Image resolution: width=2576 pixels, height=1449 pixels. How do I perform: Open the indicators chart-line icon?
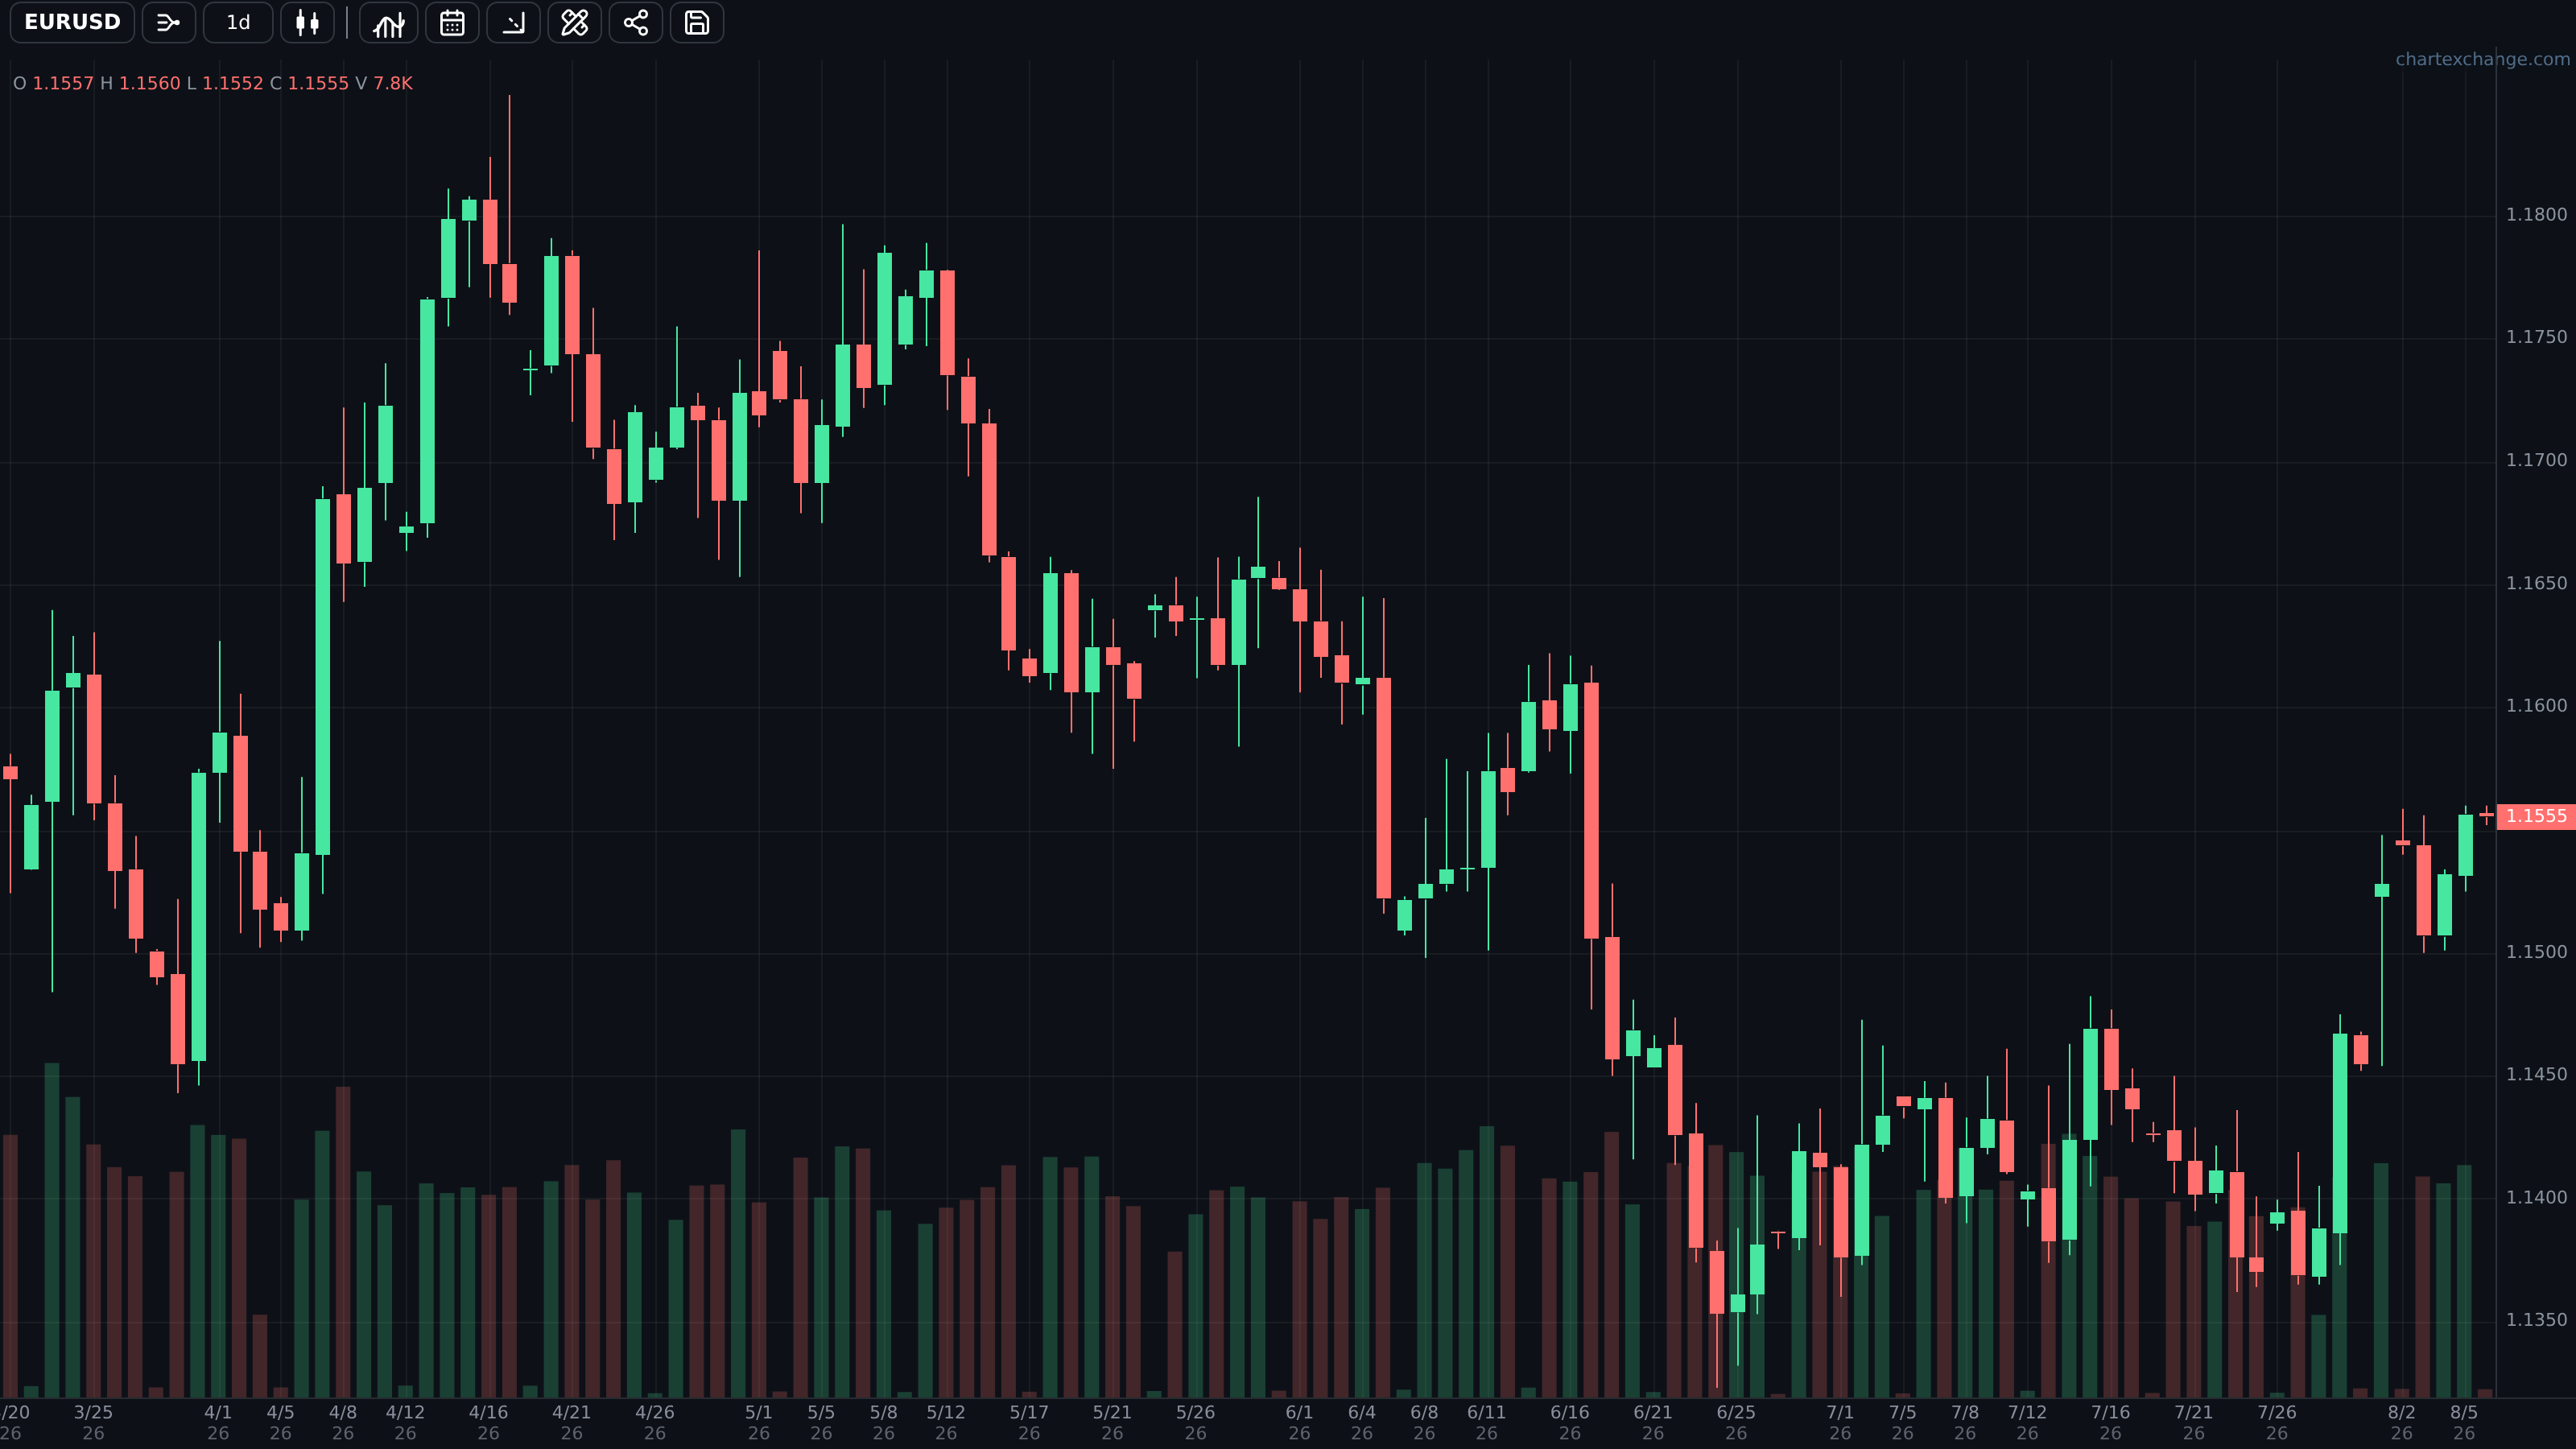point(388,22)
